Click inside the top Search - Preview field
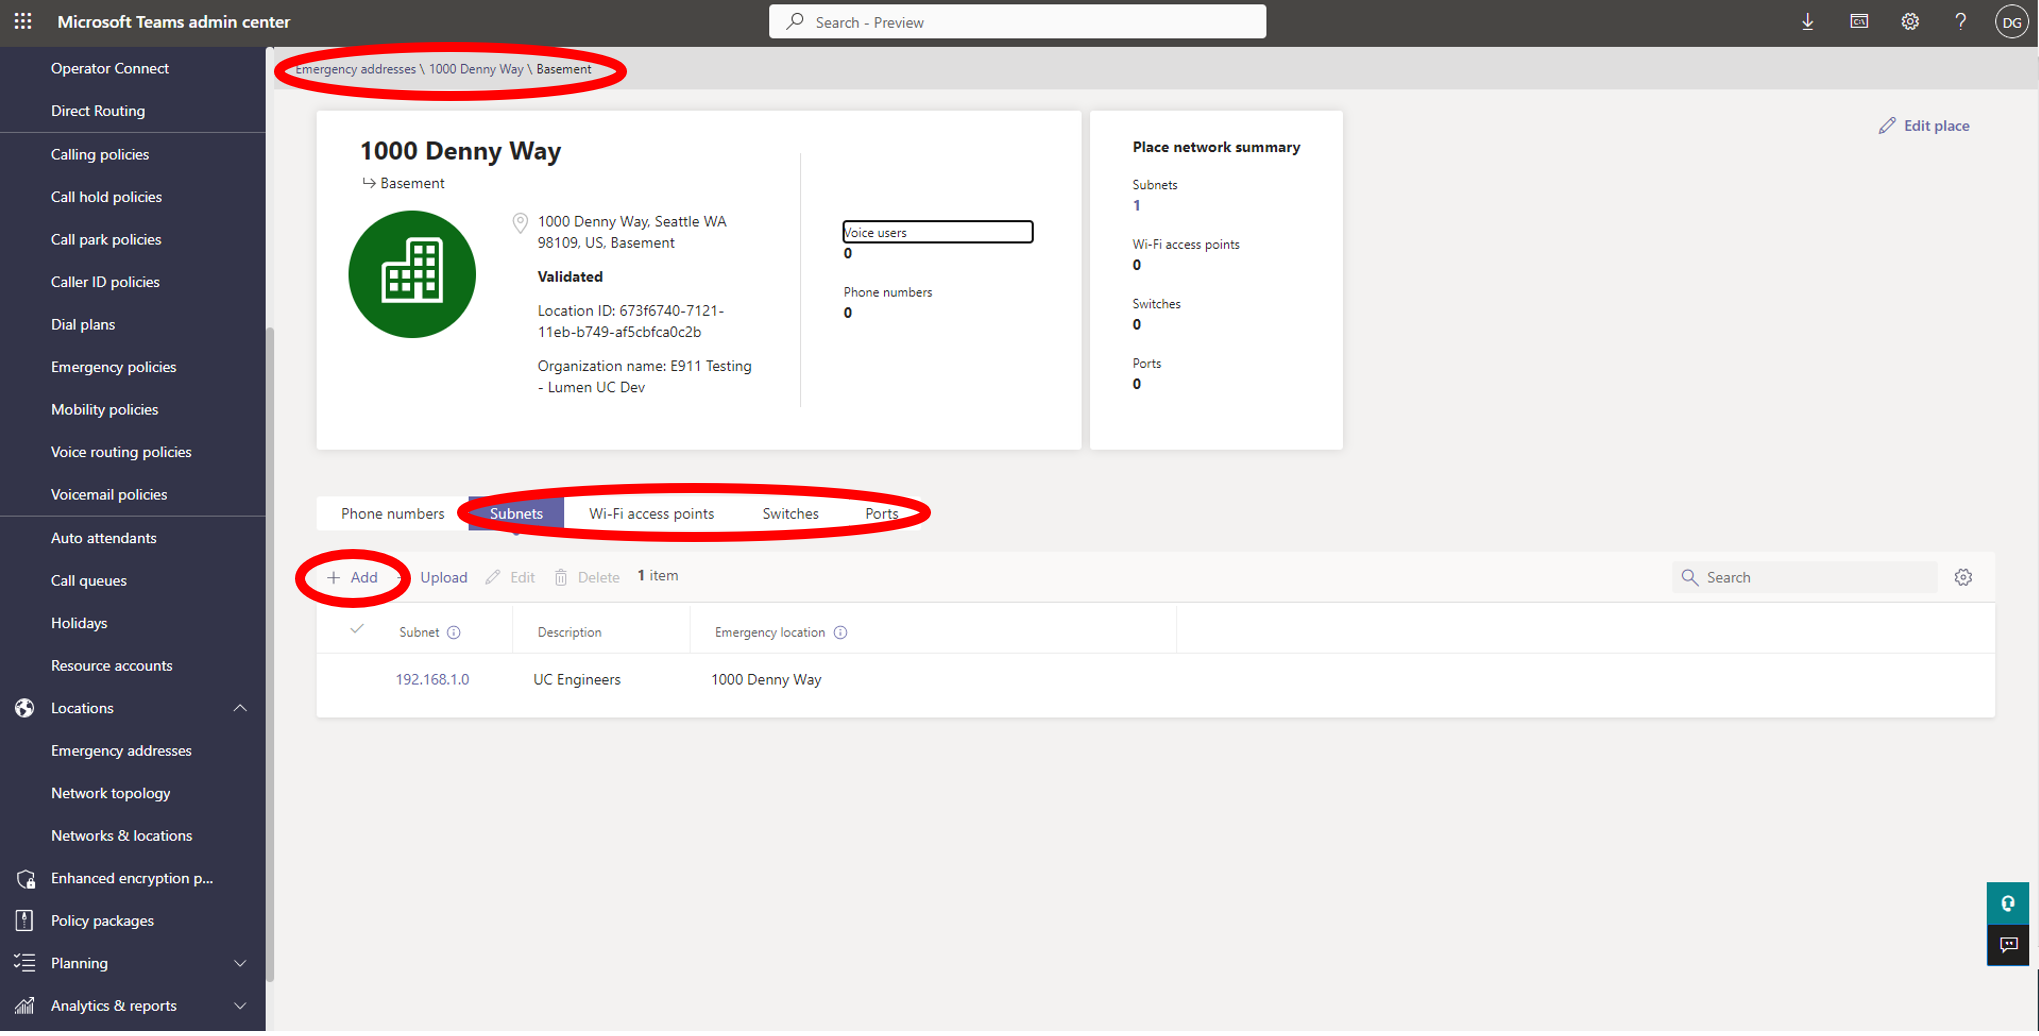 tap(1017, 21)
